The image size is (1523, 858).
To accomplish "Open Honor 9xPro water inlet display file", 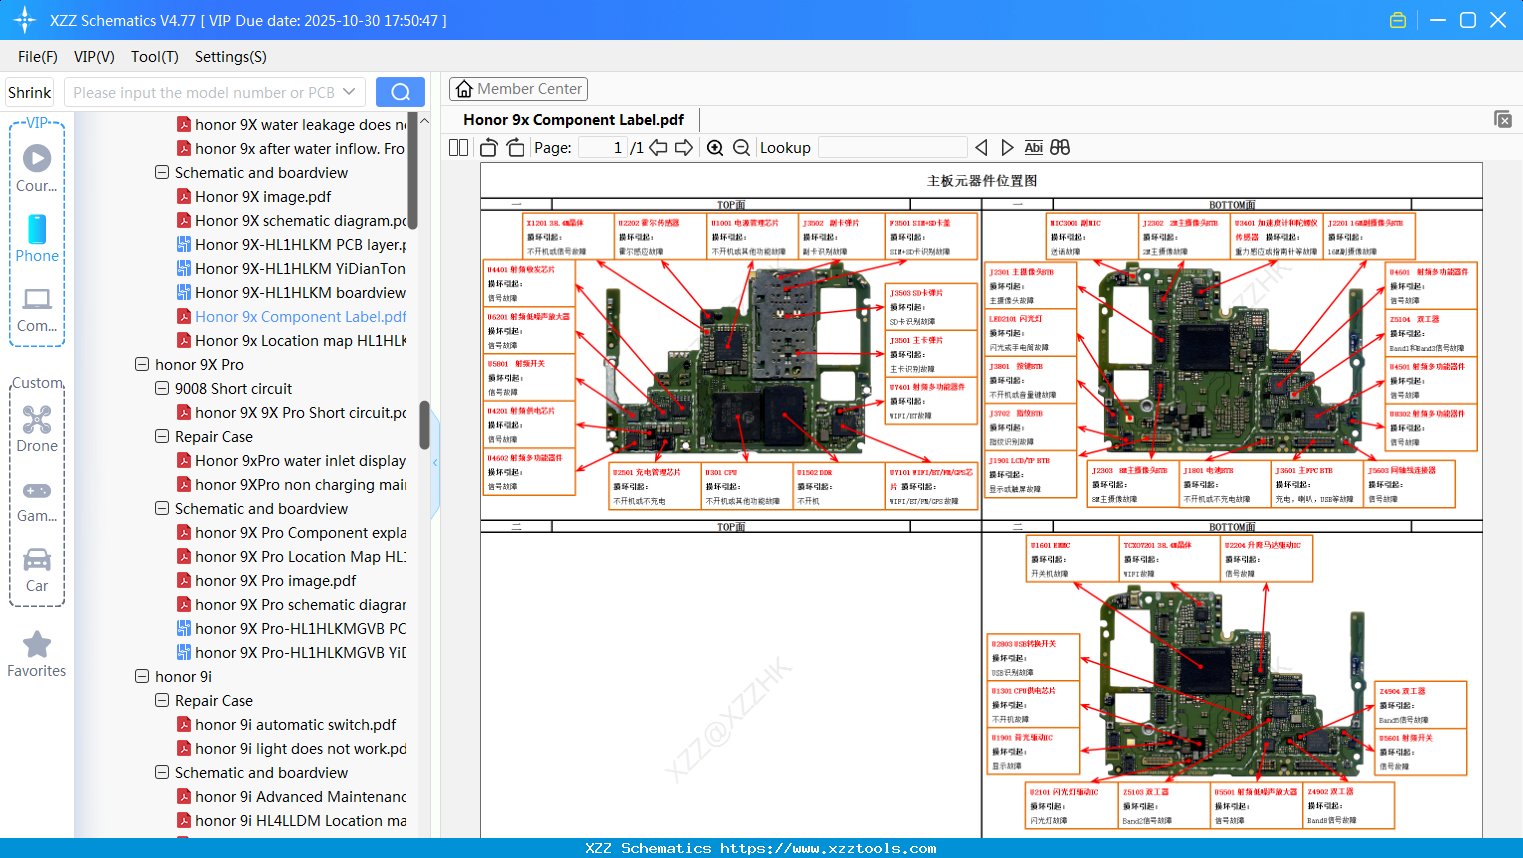I will tap(291, 460).
